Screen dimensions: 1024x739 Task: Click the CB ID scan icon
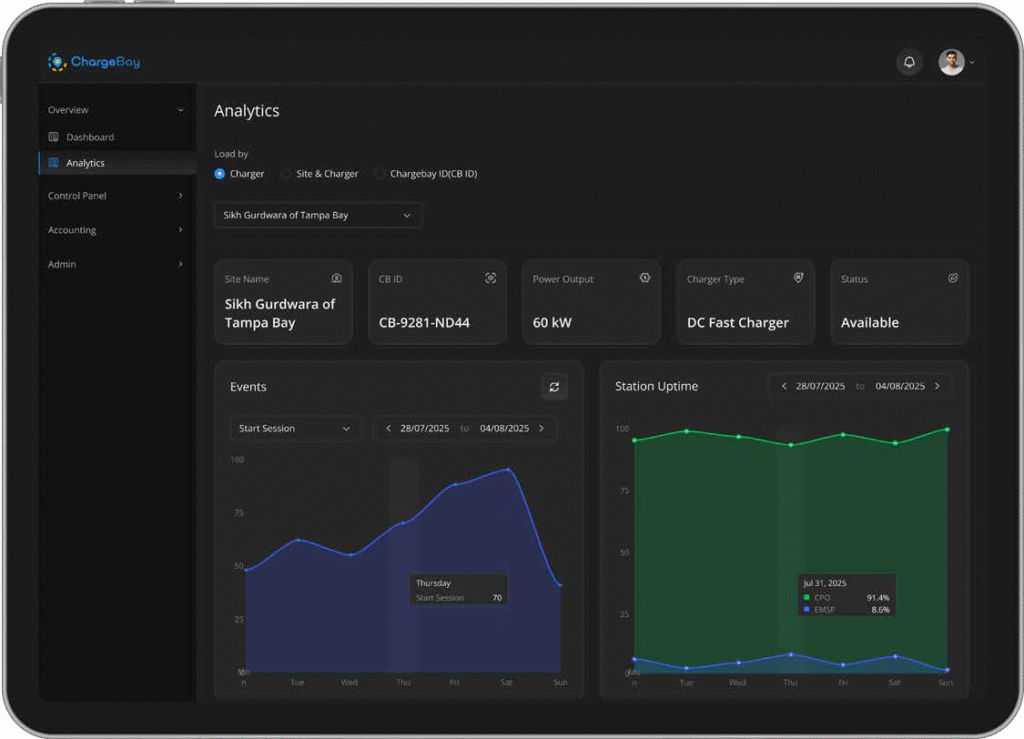490,278
